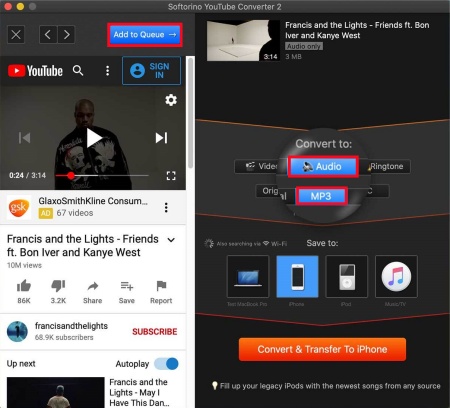Screen dimensions: 450x408
Task: Click the francisandthelights channel name
Action: pyautogui.click(x=71, y=326)
